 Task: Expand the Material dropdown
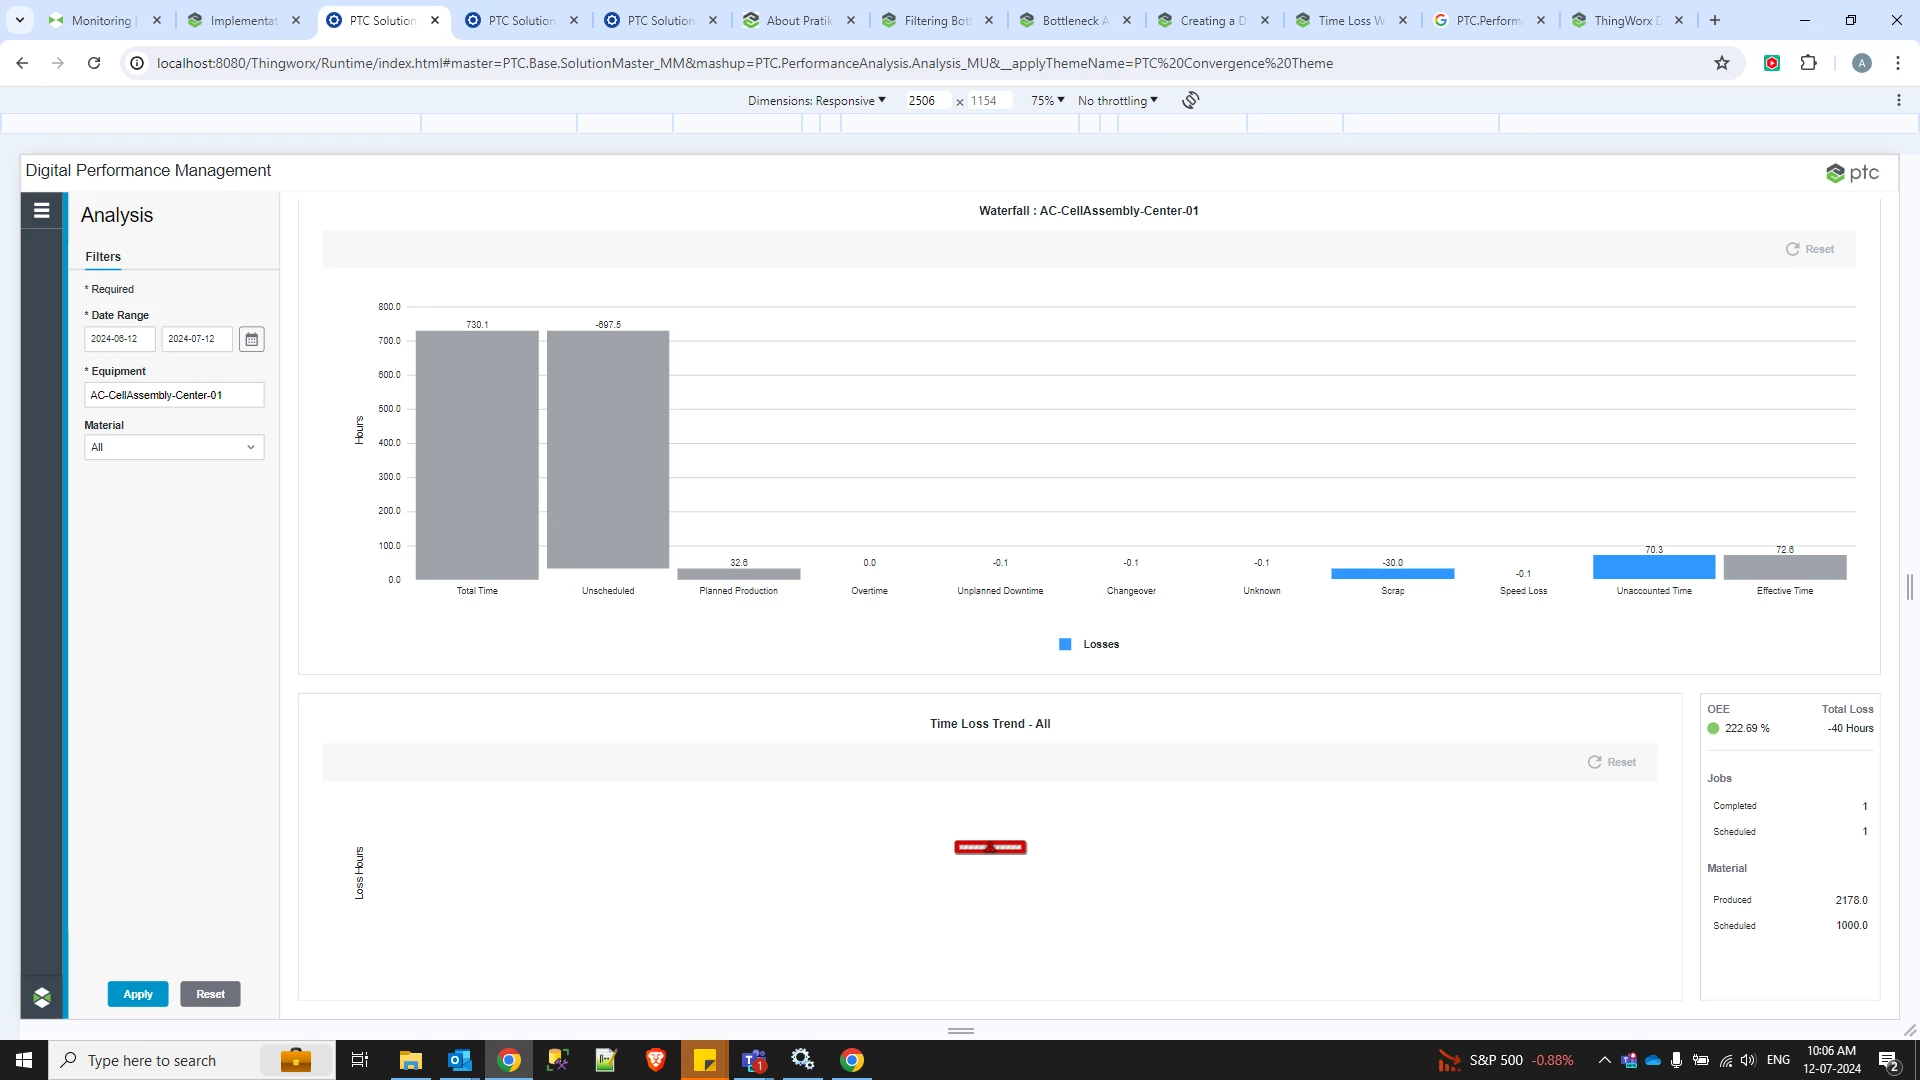[x=174, y=447]
